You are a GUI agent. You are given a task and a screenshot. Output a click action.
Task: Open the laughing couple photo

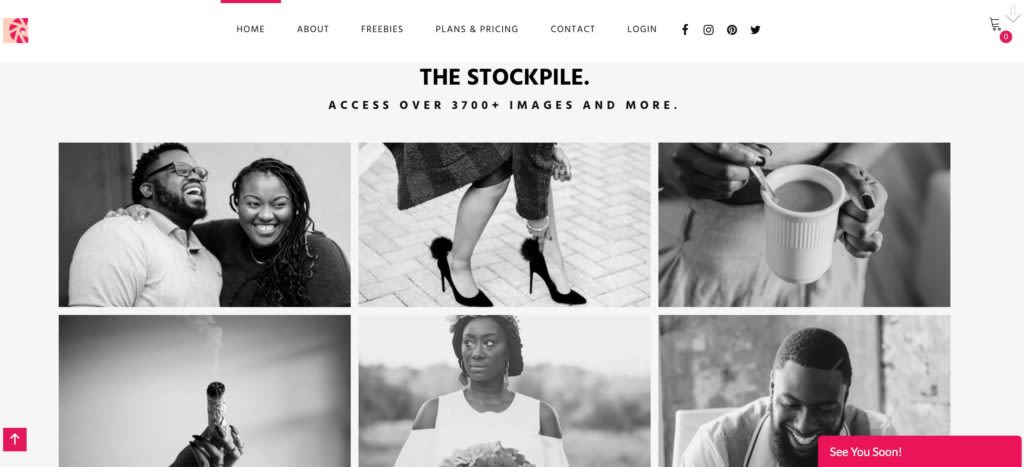pos(204,225)
